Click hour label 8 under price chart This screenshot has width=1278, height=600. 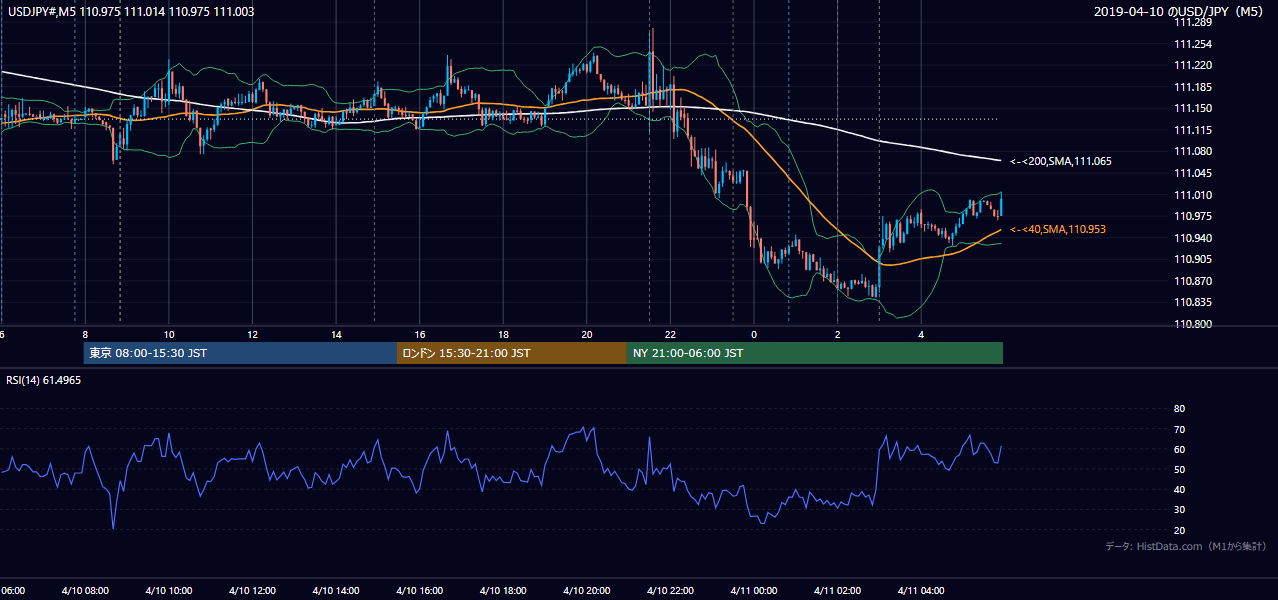pyautogui.click(x=85, y=334)
